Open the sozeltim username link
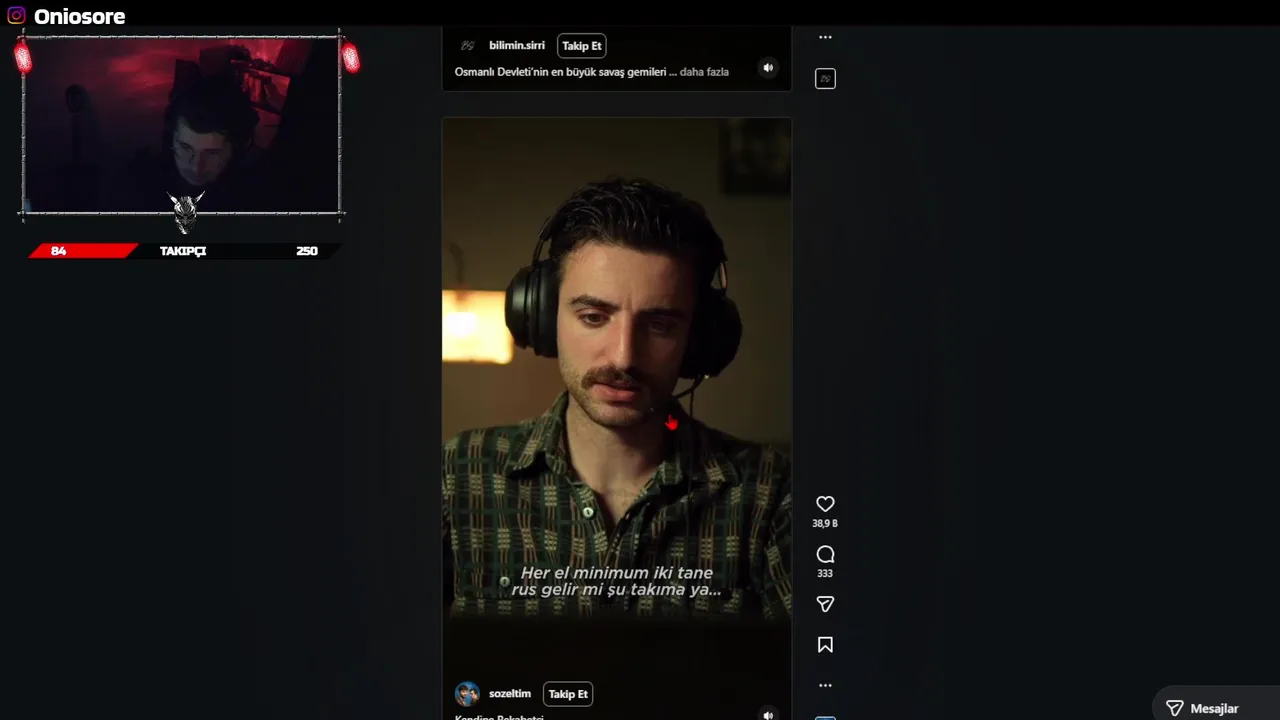This screenshot has width=1280, height=720. coord(510,694)
